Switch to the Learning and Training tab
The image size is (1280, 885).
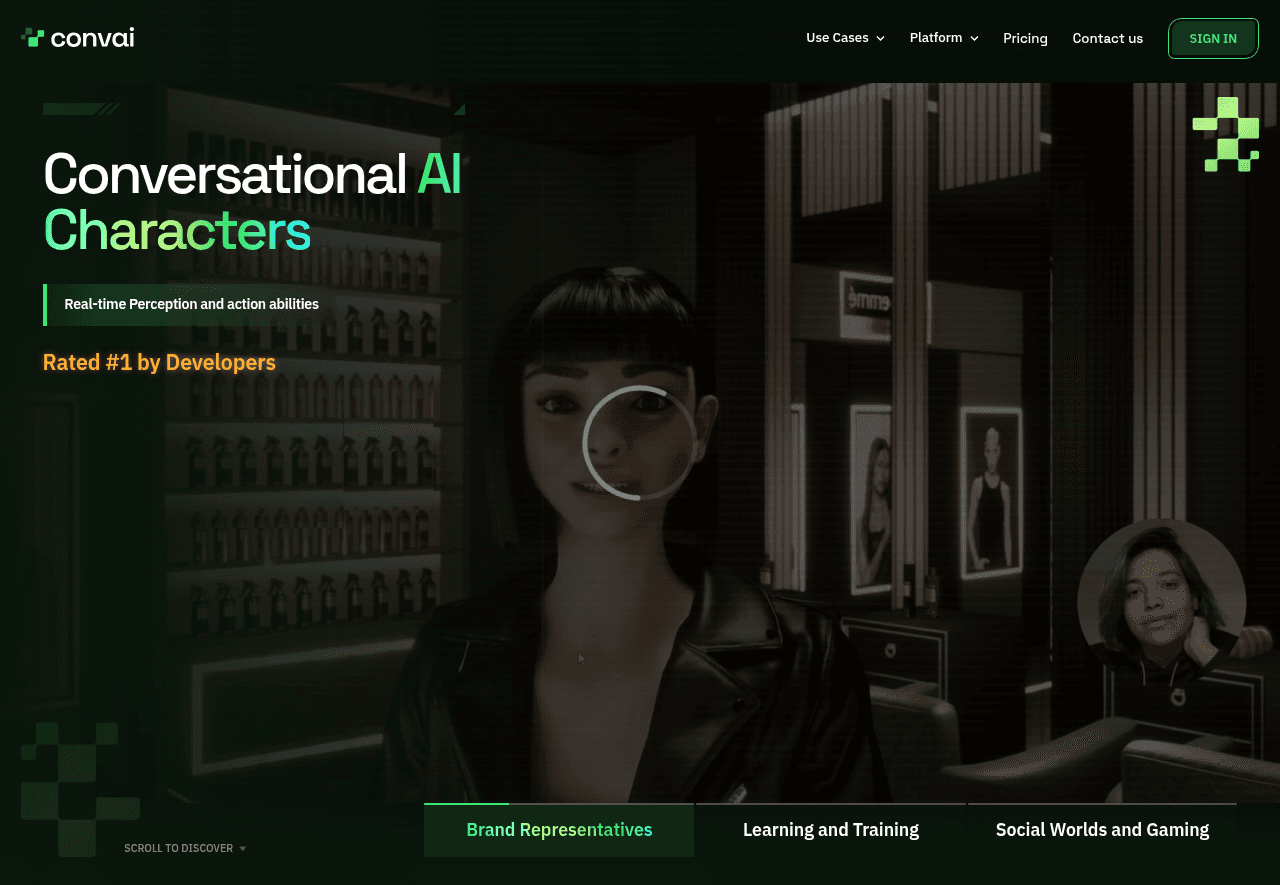click(x=830, y=830)
